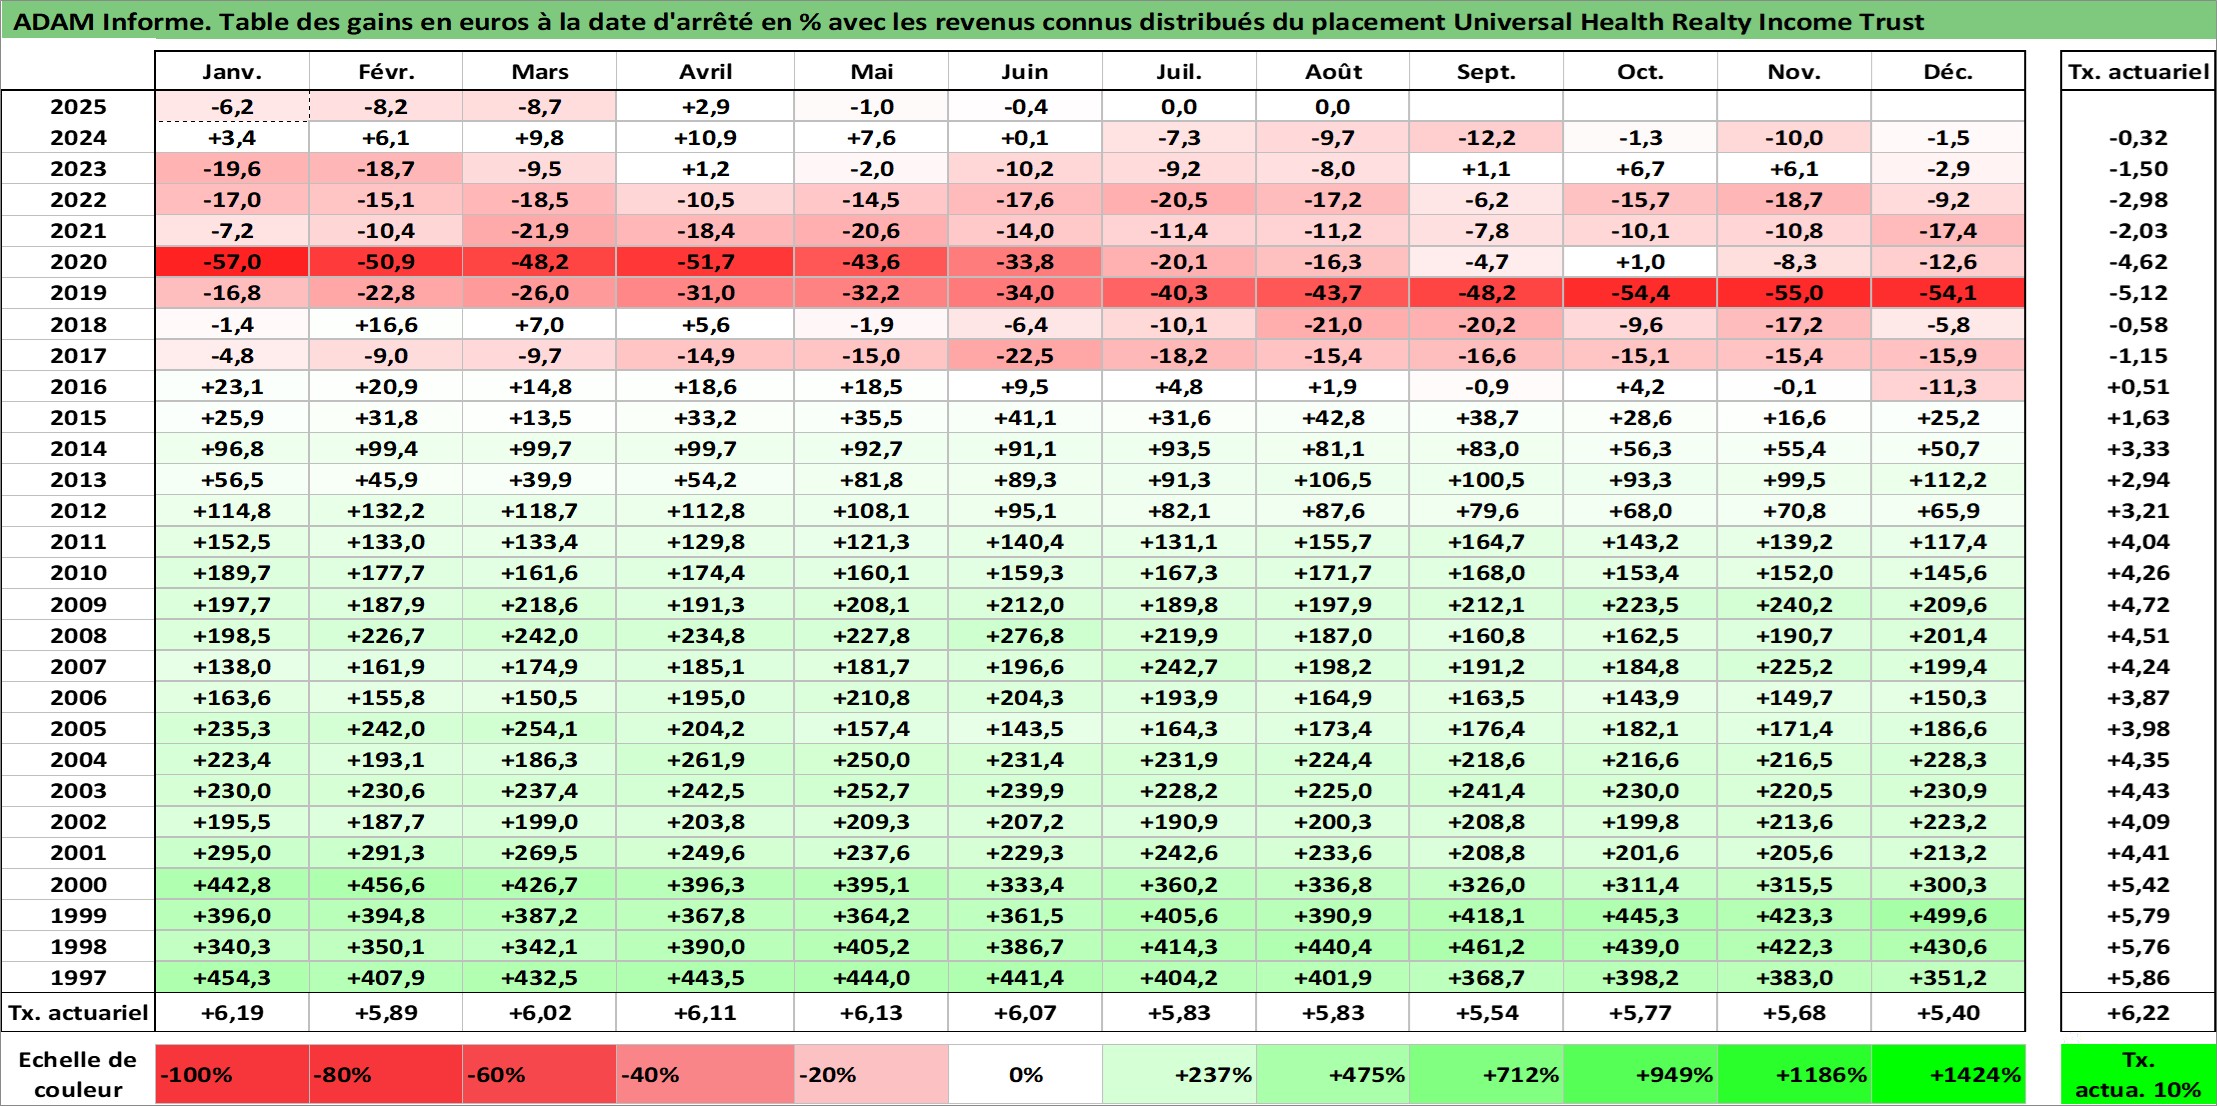The image size is (2217, 1106).
Task: Select cell +16,6 in February 2018
Action: (x=386, y=324)
